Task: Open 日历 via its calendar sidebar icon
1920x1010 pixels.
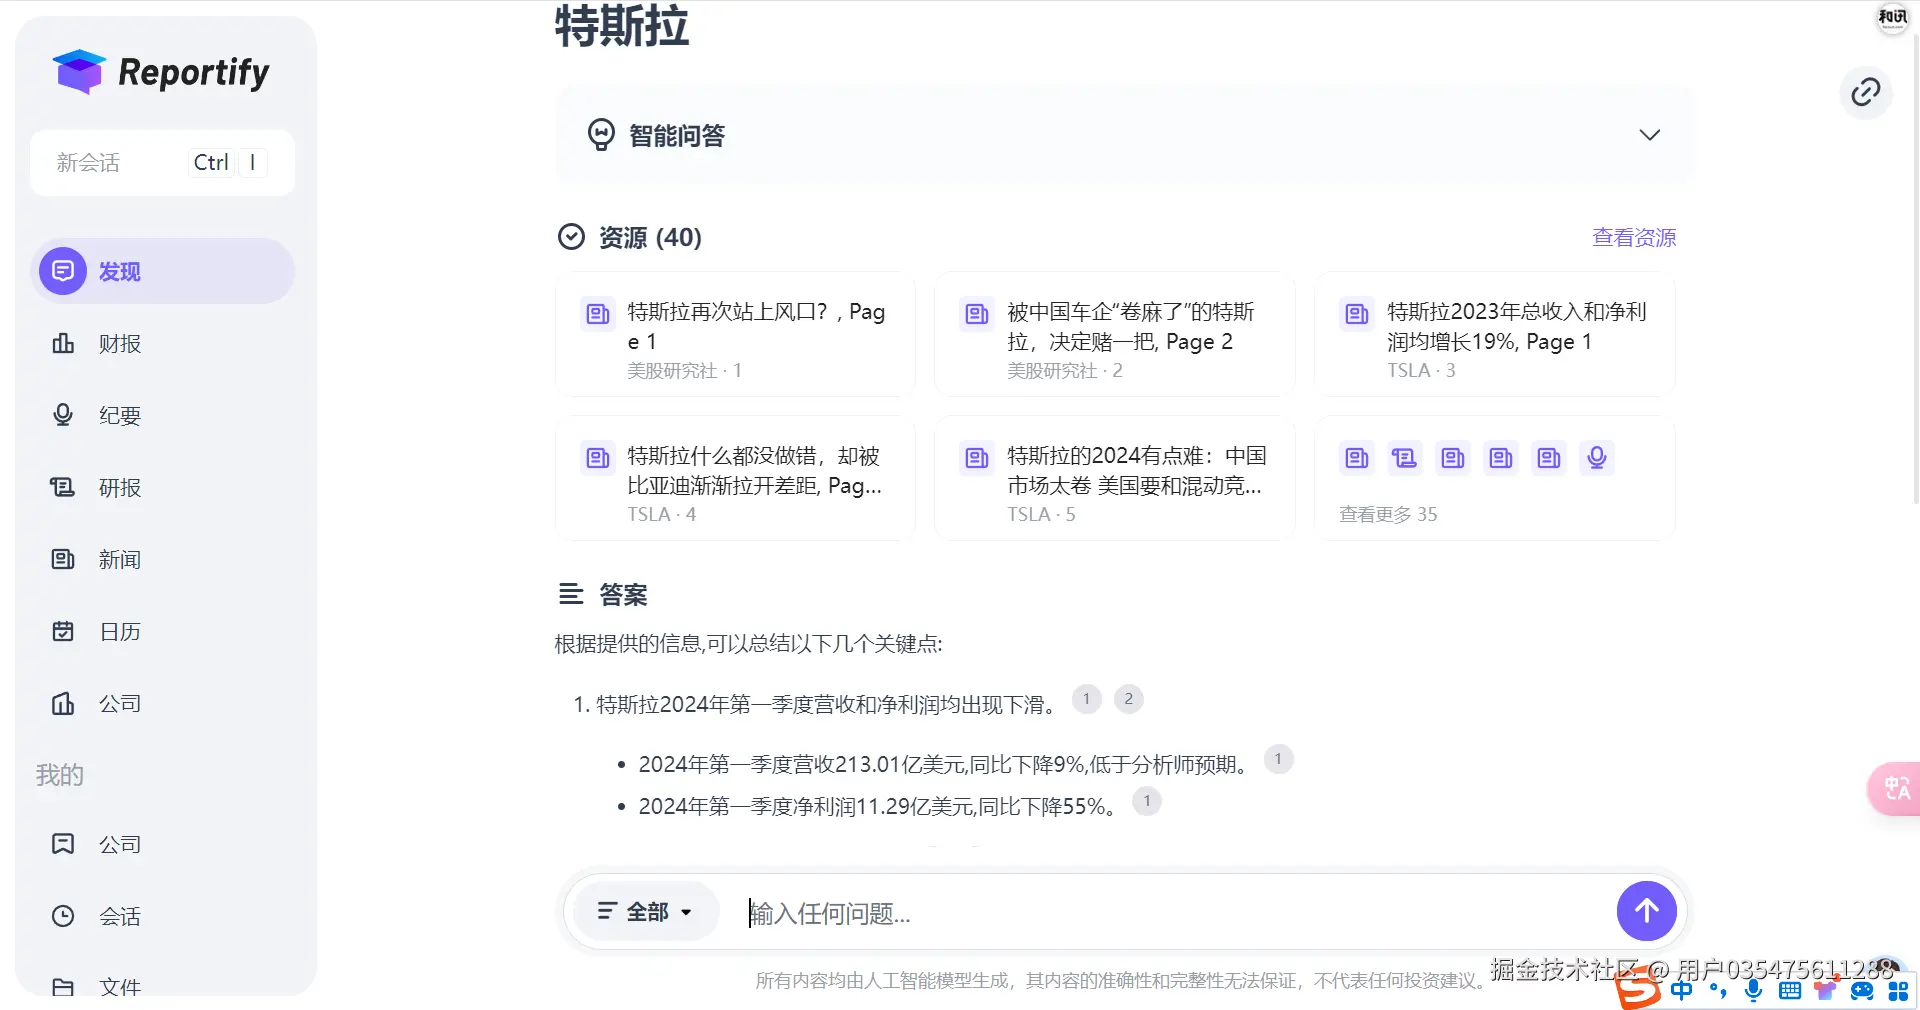Action: [x=63, y=631]
